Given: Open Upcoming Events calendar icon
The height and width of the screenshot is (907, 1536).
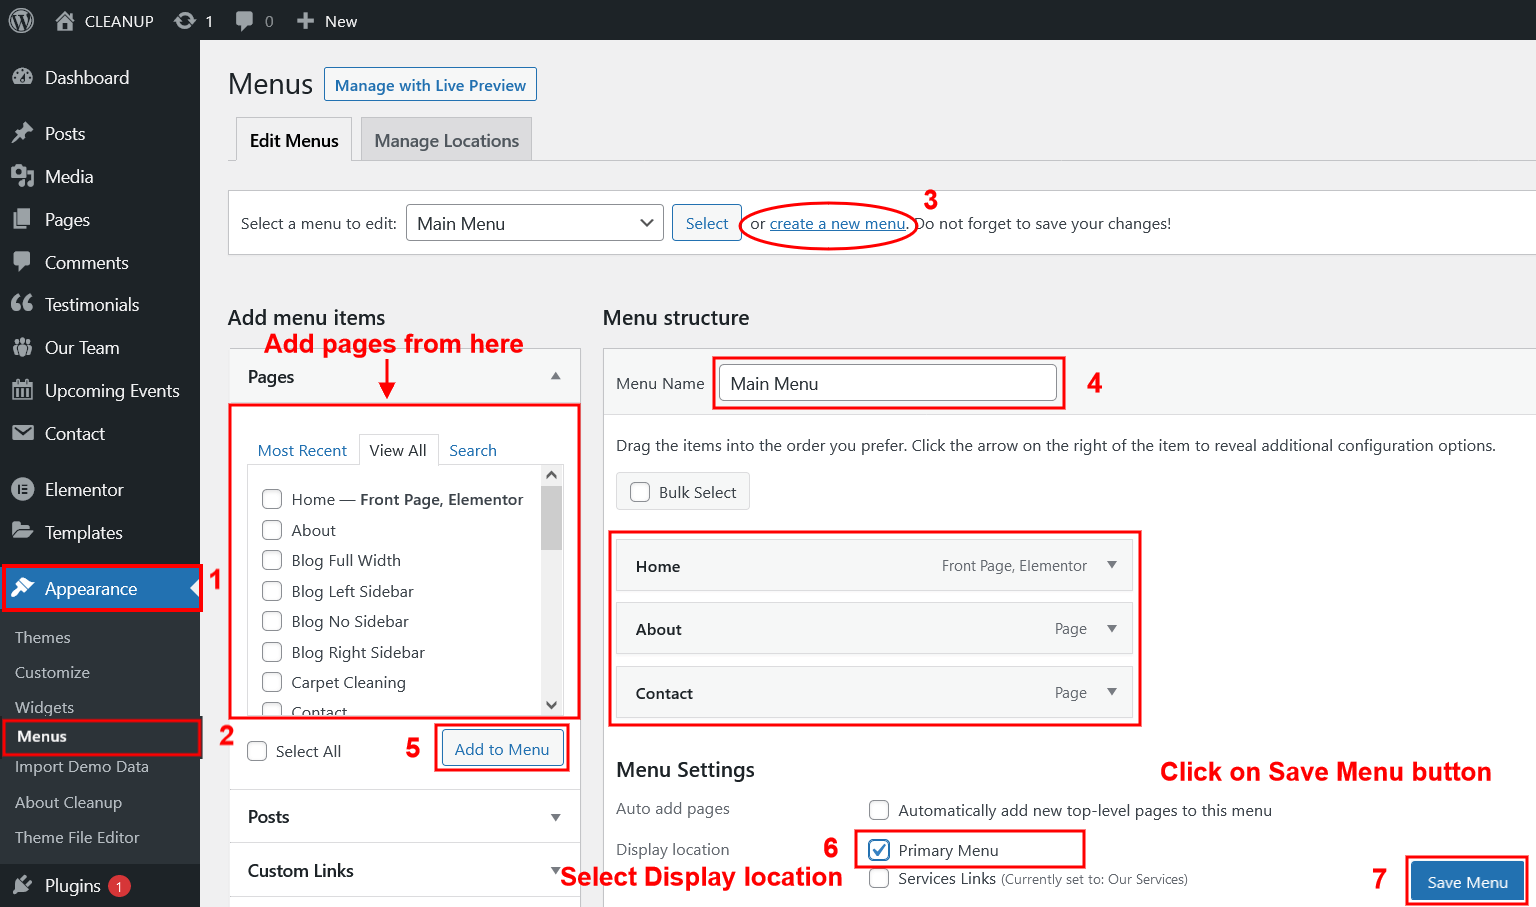Looking at the screenshot, I should click(22, 391).
